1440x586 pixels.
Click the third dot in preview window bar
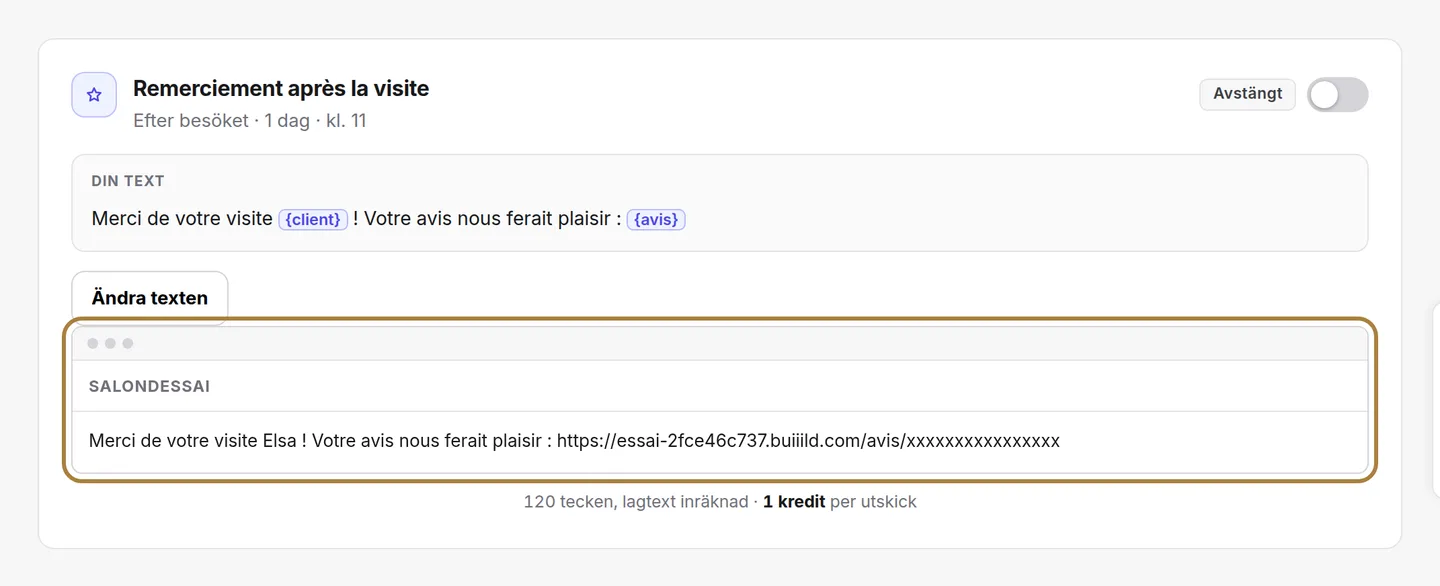pos(128,344)
